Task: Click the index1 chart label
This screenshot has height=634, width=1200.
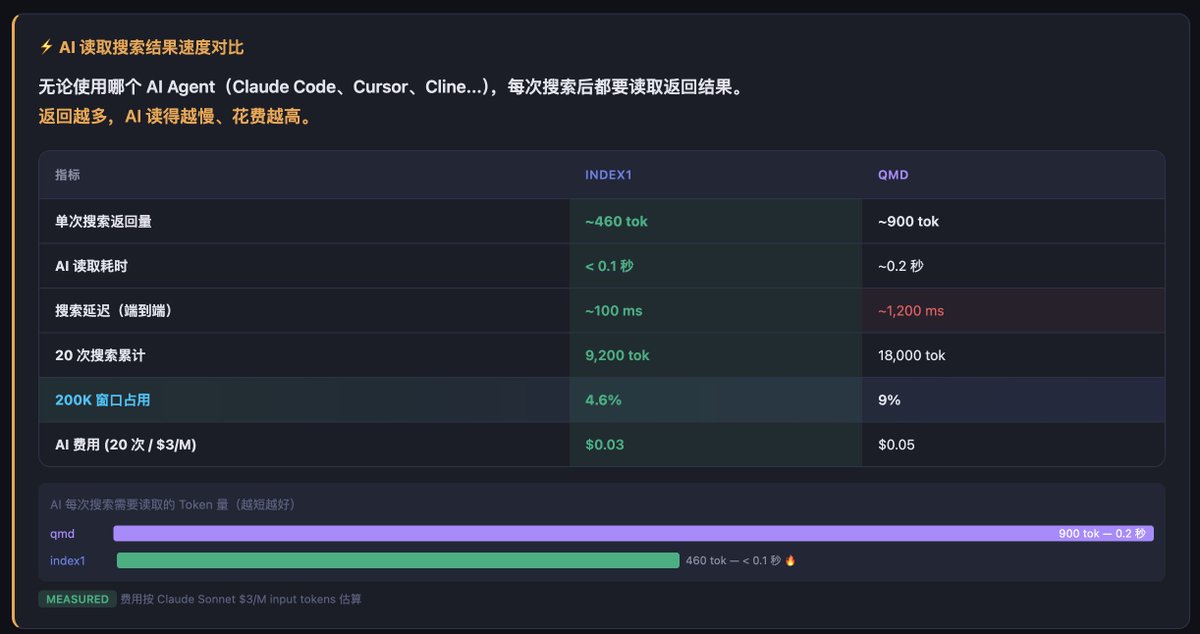Action: coord(68,561)
